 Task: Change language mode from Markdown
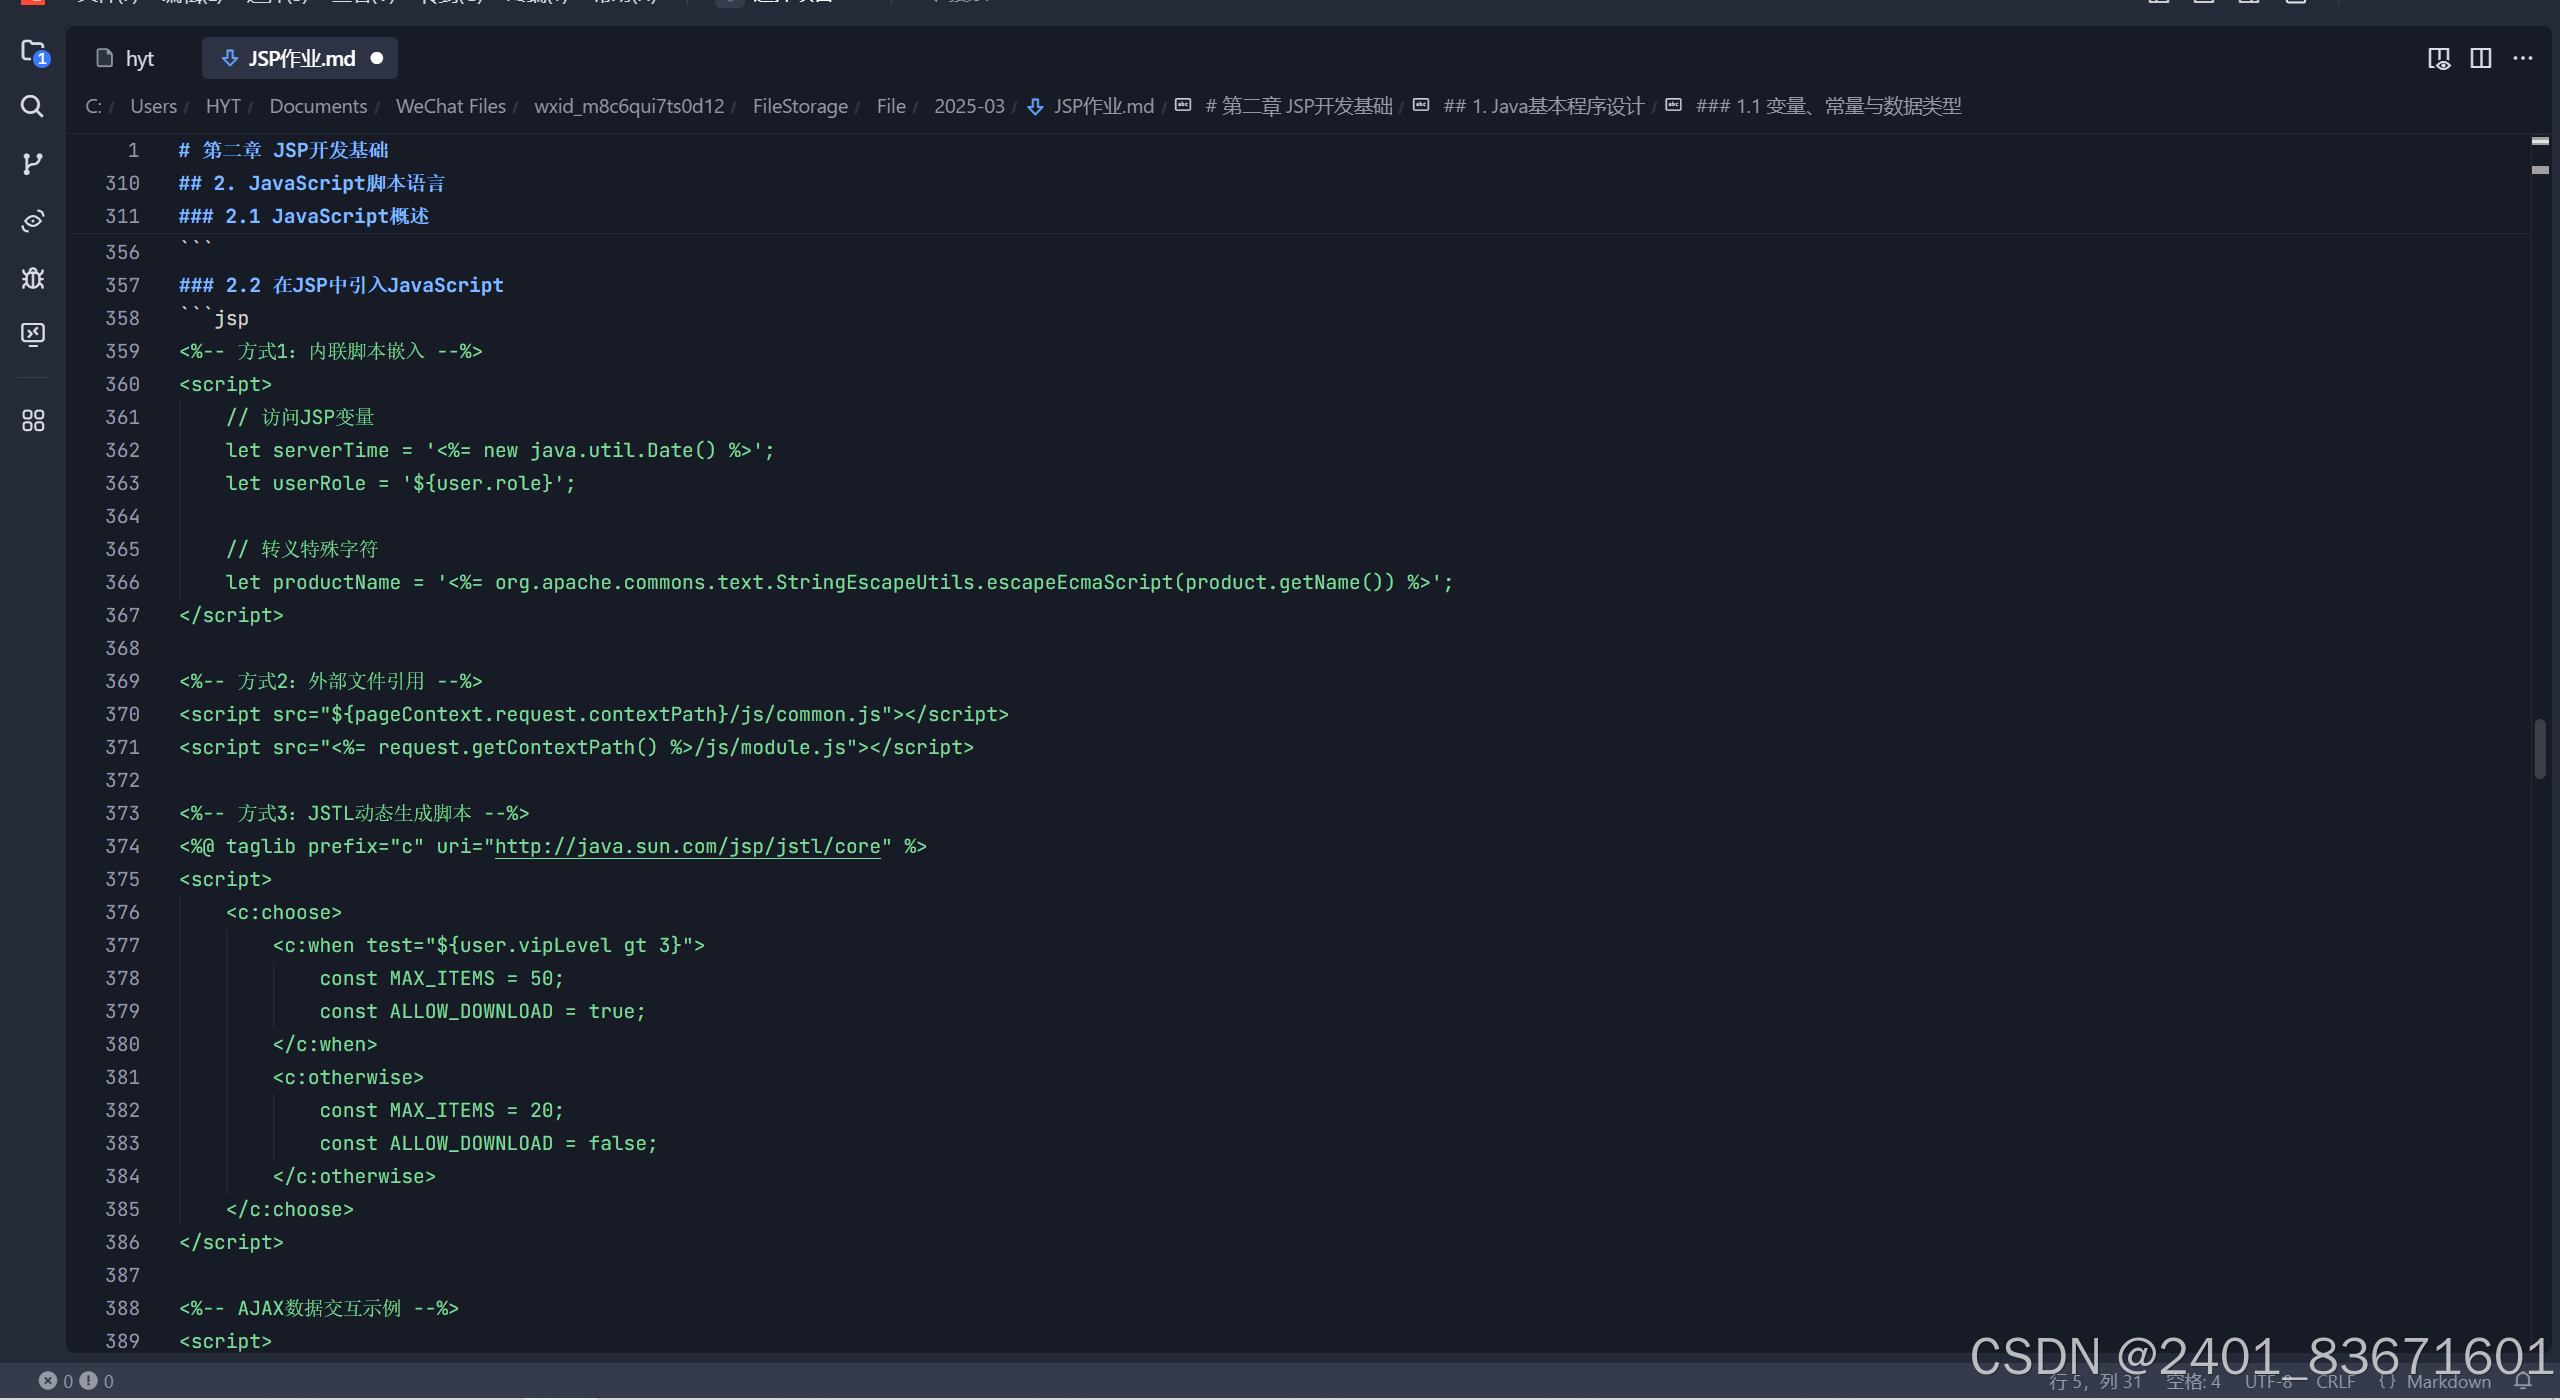click(x=2447, y=1381)
